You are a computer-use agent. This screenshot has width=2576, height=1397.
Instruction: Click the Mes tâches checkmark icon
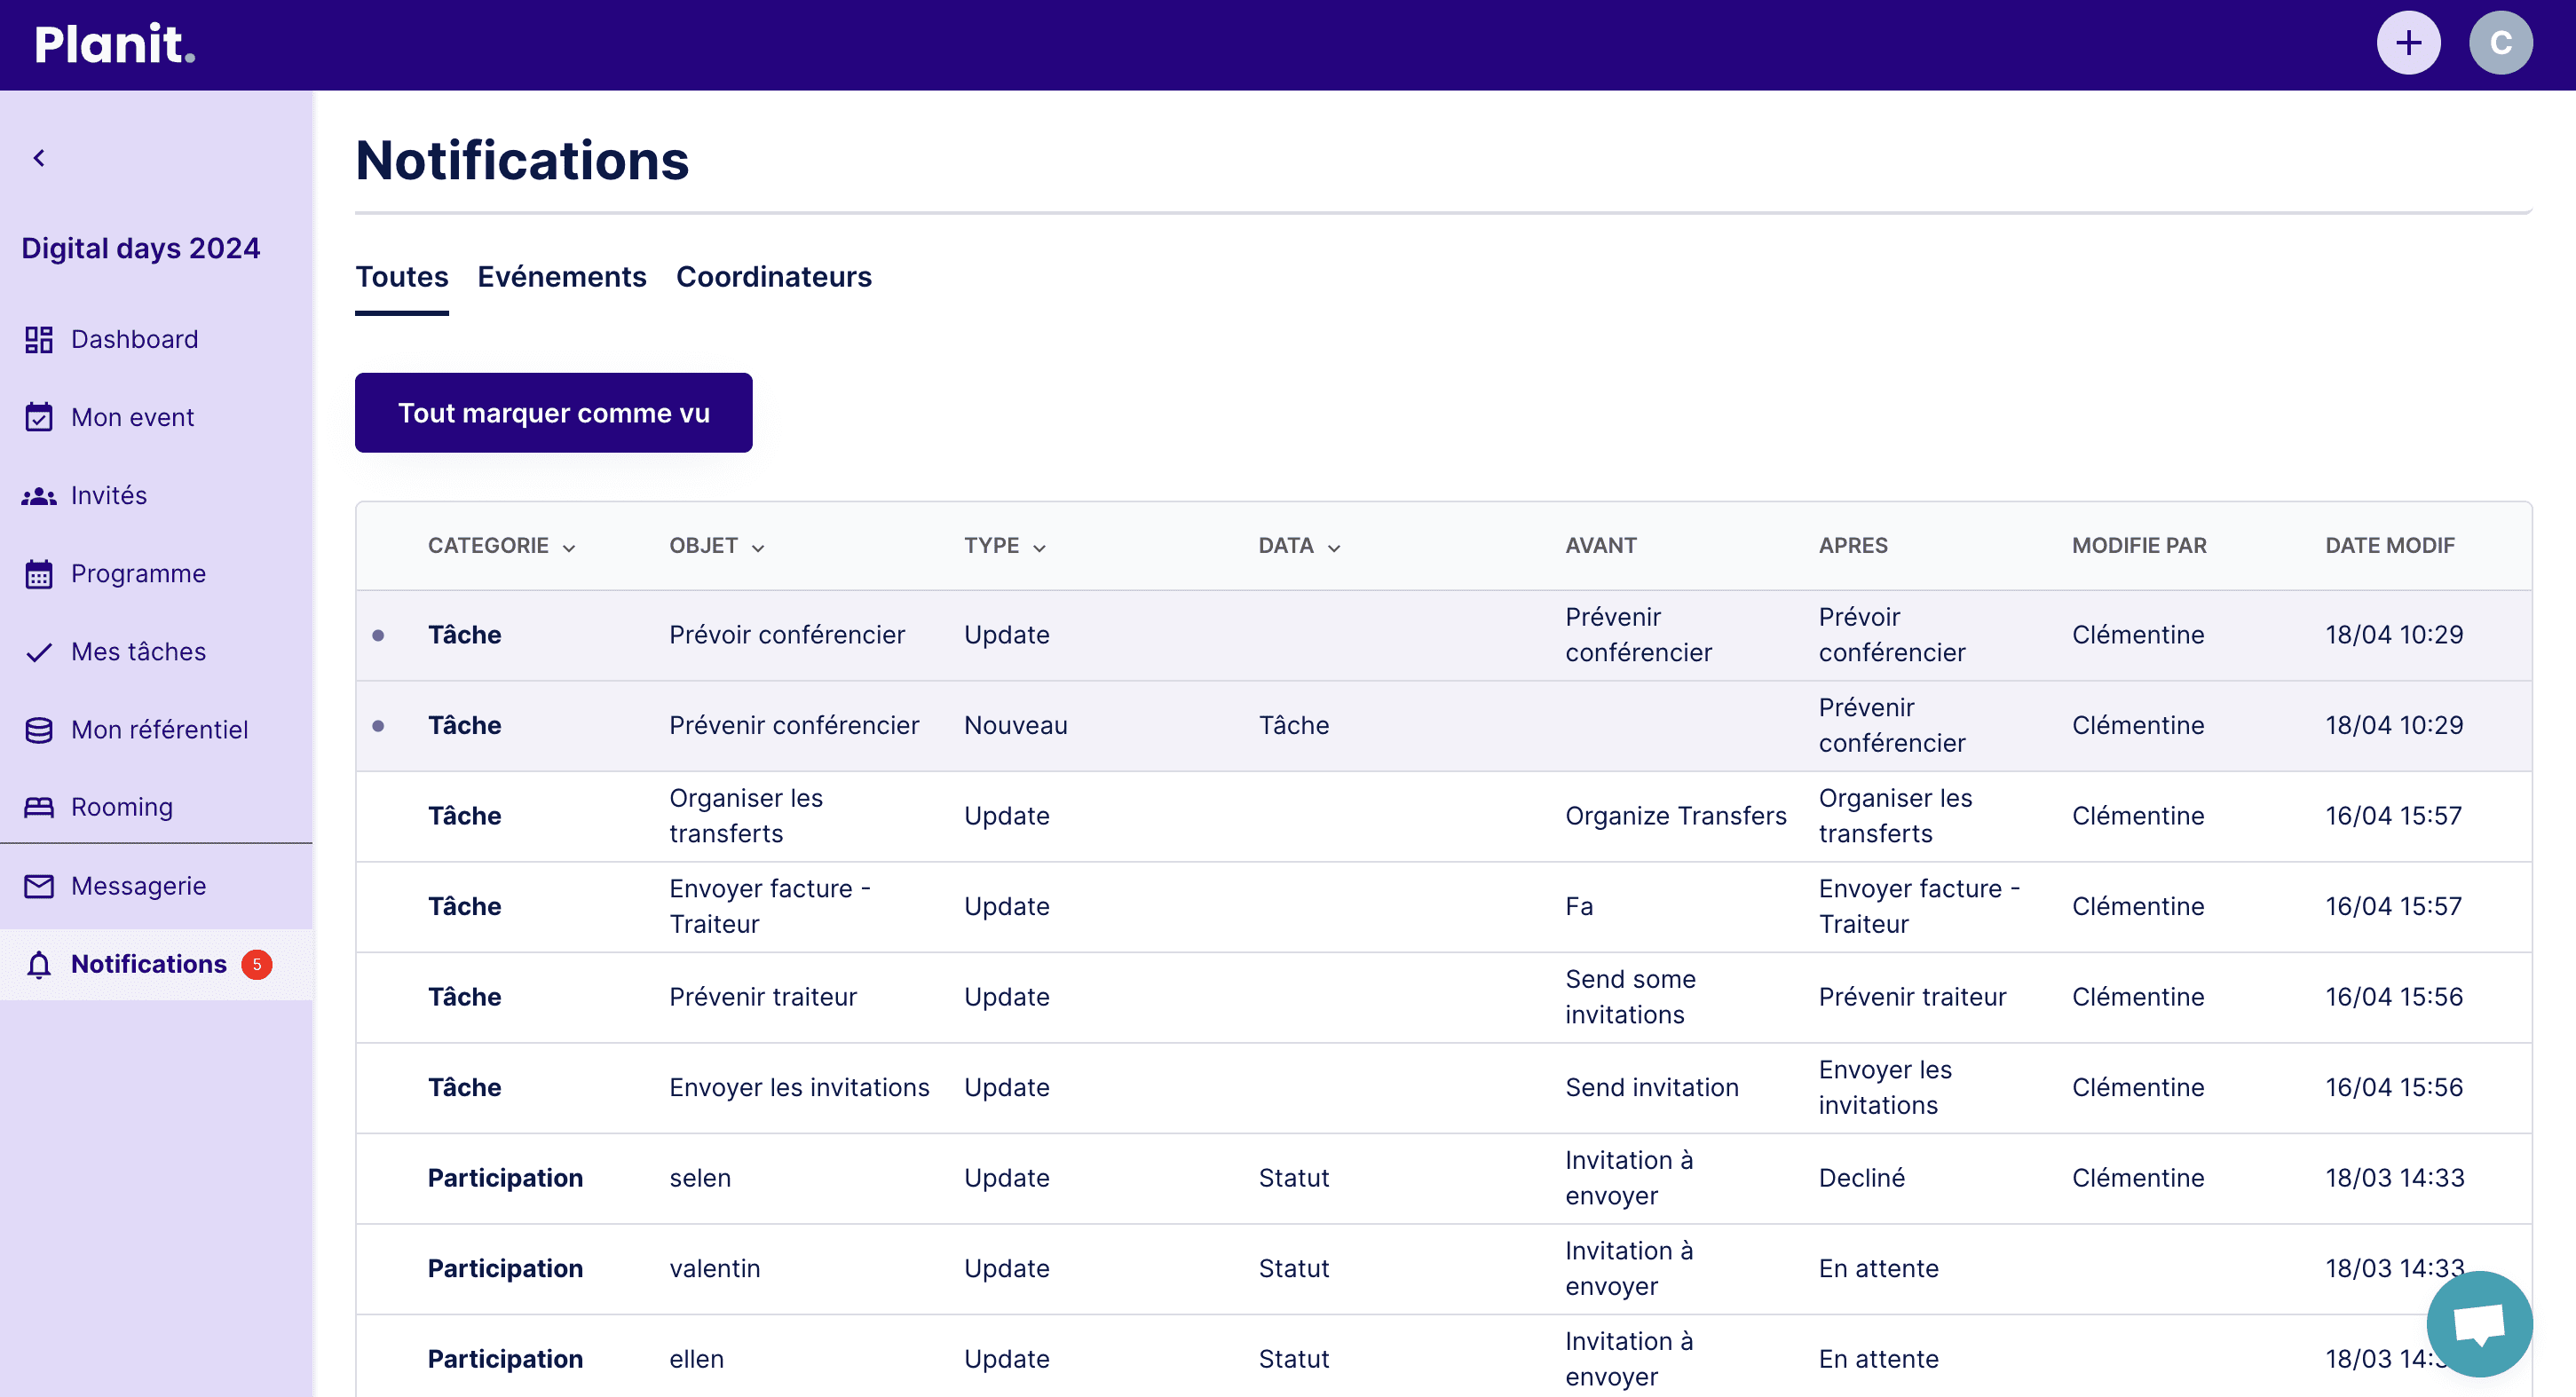click(39, 652)
